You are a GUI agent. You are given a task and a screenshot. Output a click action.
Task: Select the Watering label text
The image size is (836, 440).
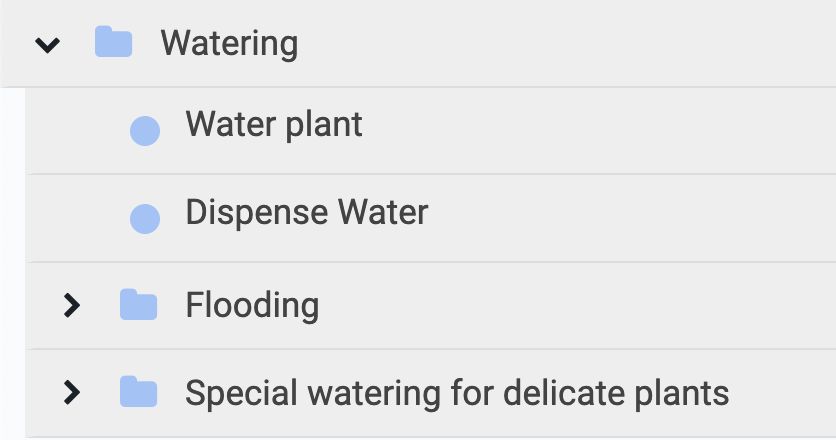pyautogui.click(x=229, y=44)
